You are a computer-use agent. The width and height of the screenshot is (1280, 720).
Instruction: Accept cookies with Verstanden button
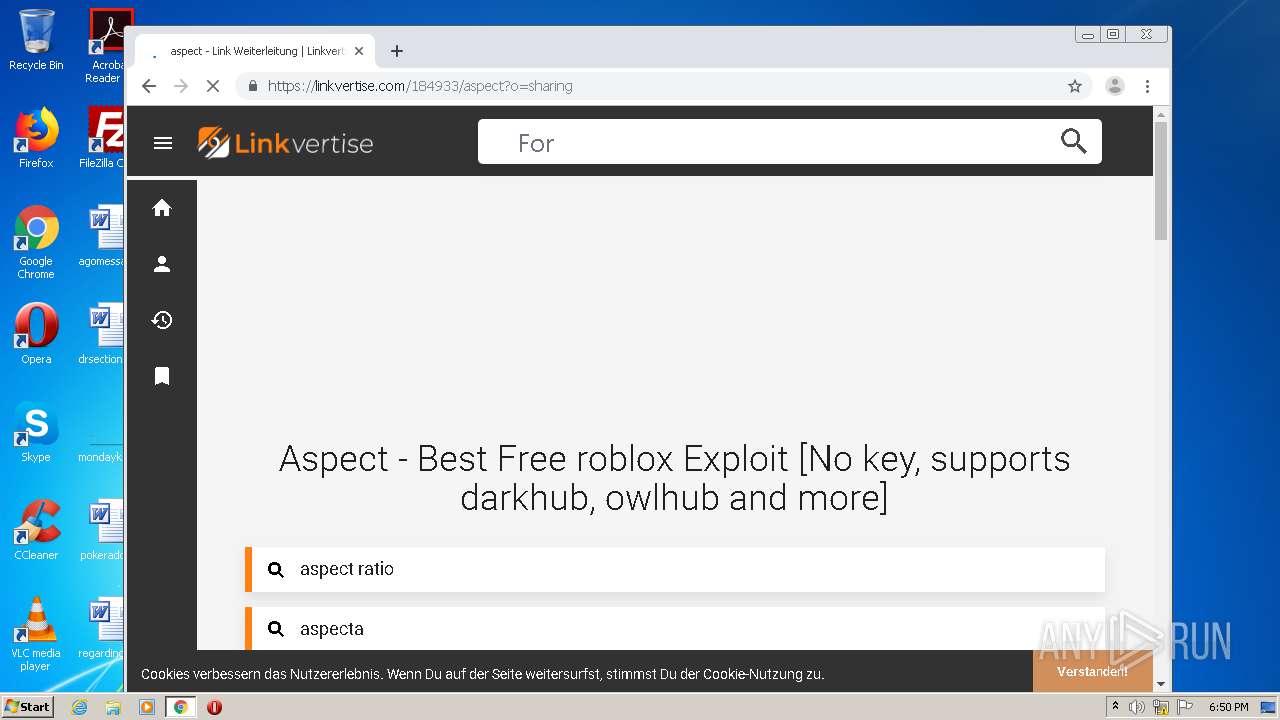1092,671
